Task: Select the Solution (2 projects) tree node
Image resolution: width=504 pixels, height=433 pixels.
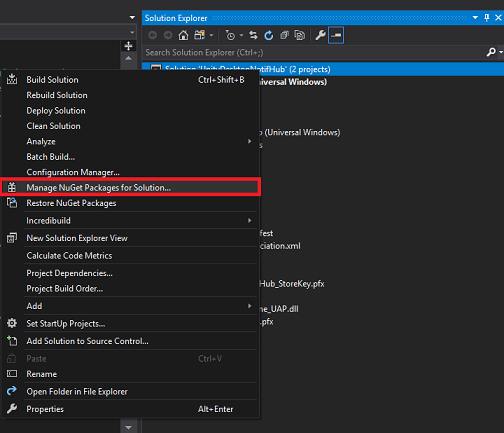Action: click(x=323, y=69)
